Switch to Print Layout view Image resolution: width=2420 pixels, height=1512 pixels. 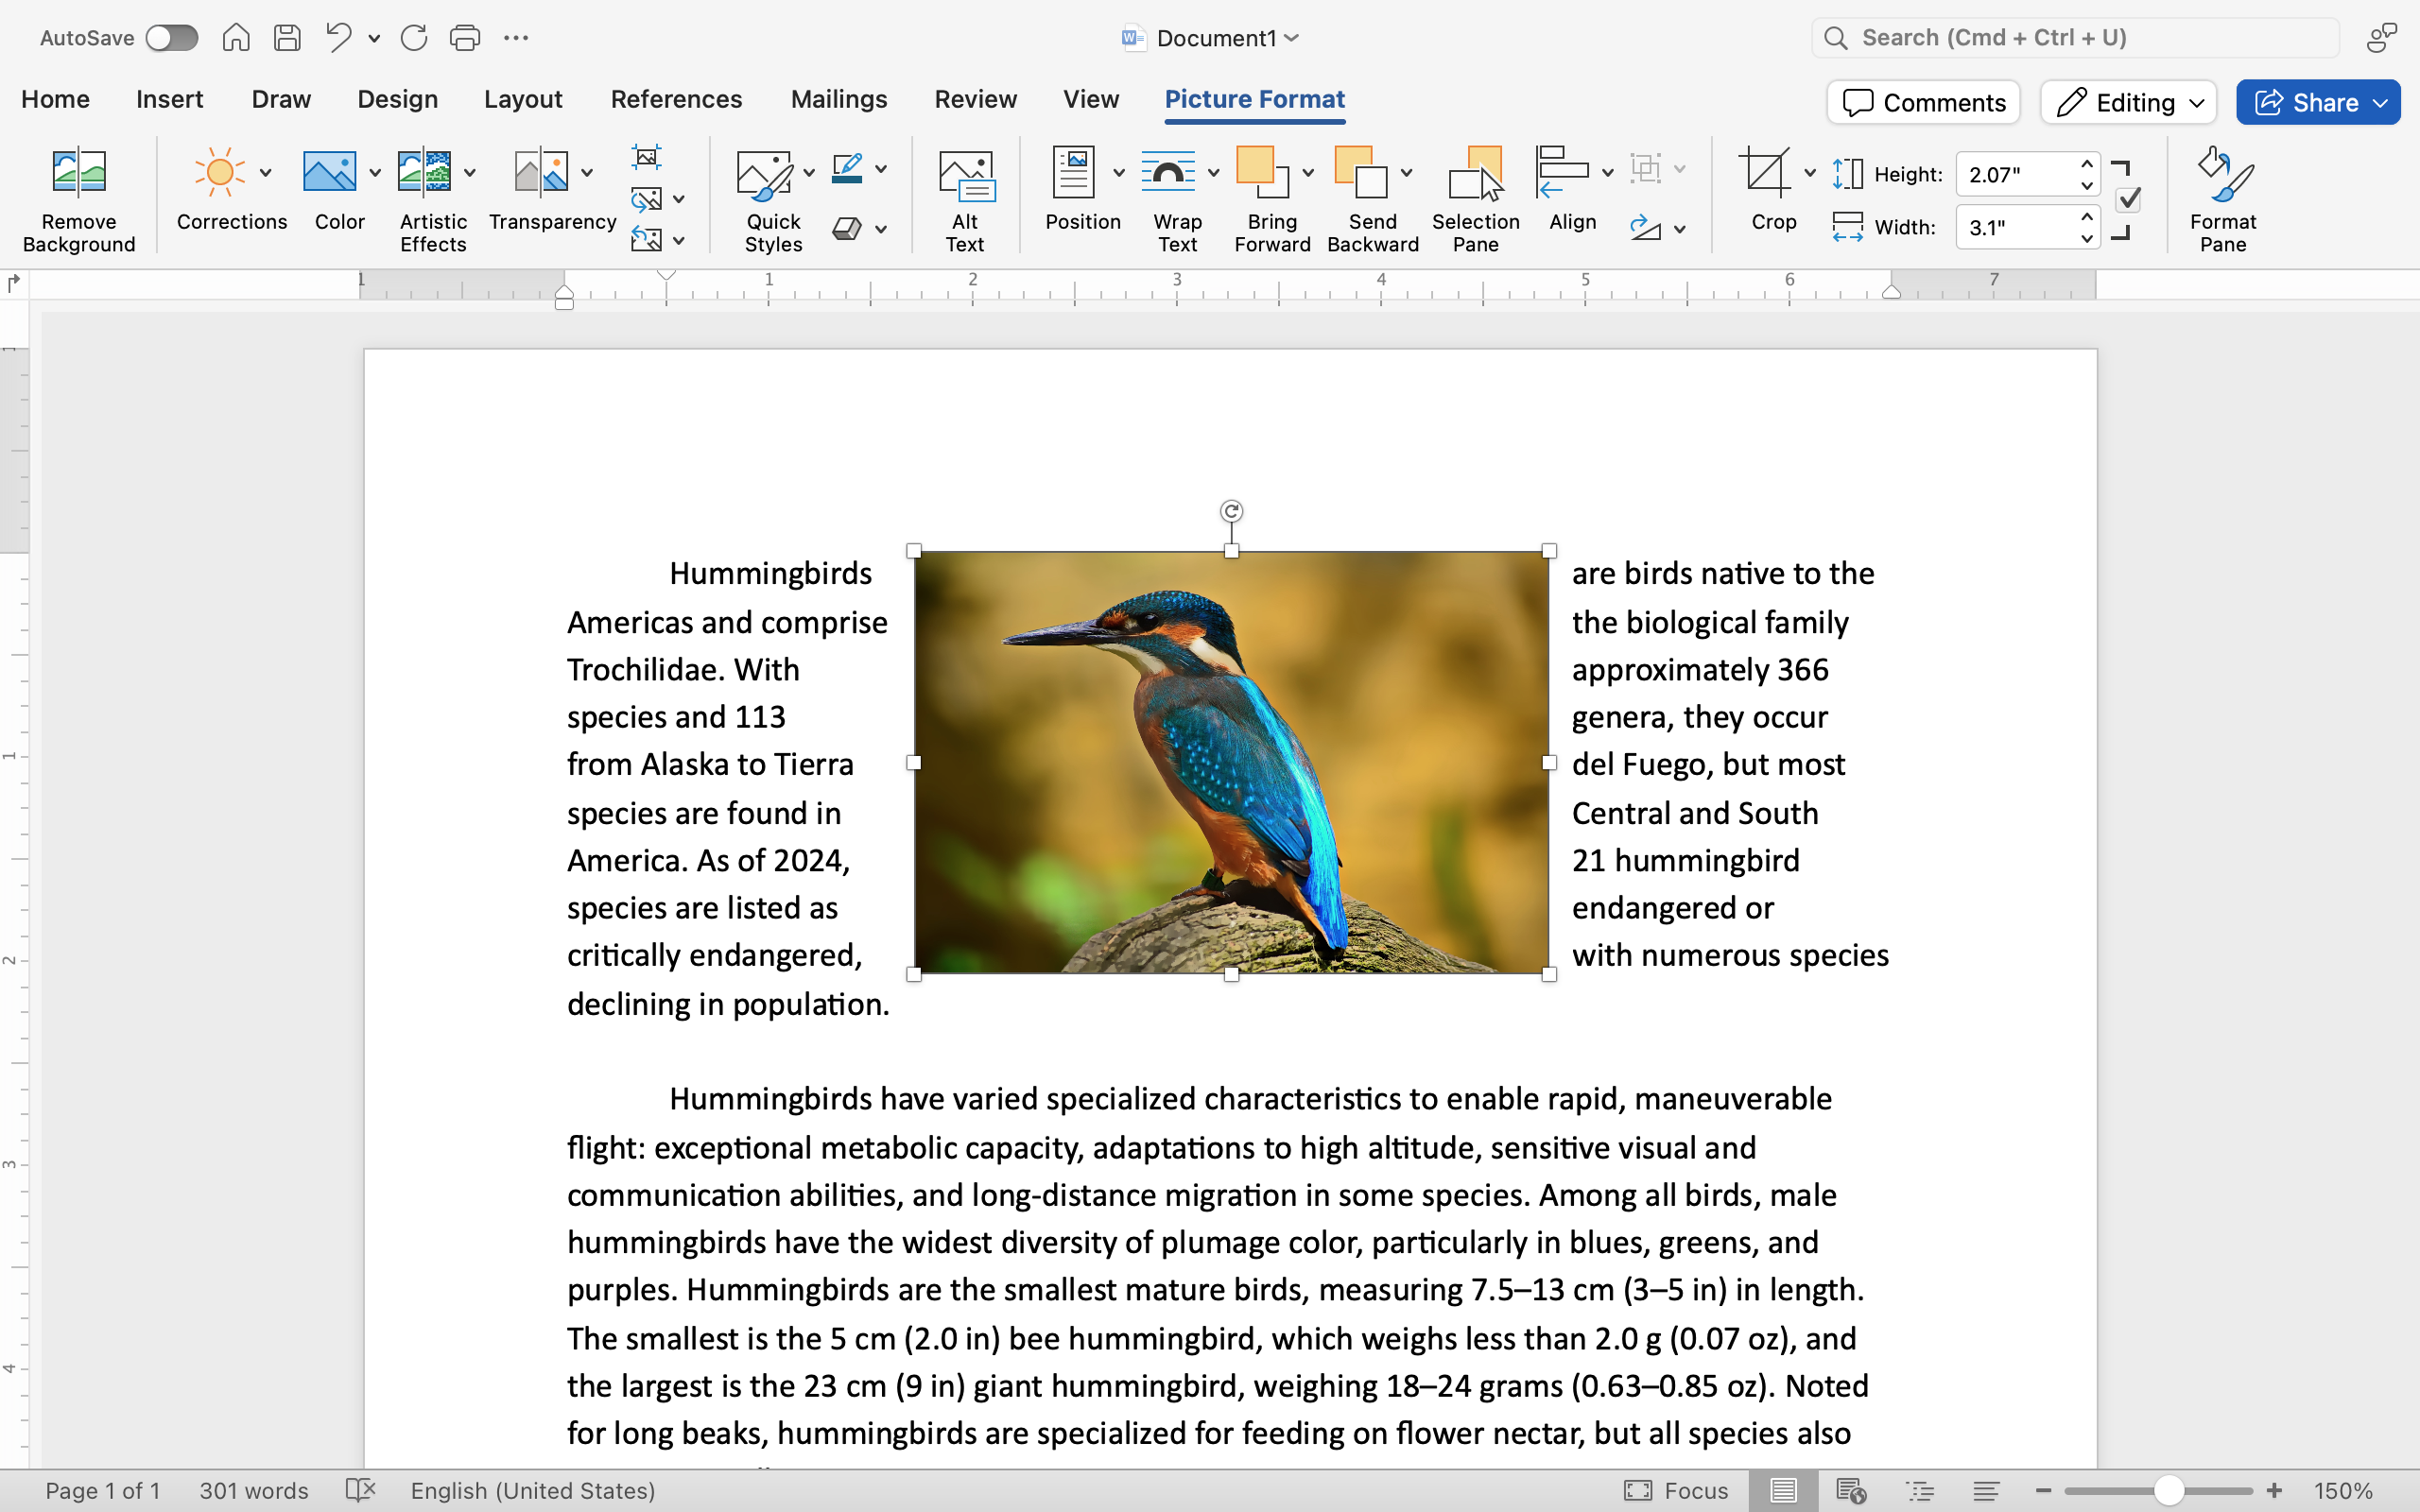pyautogui.click(x=1783, y=1491)
